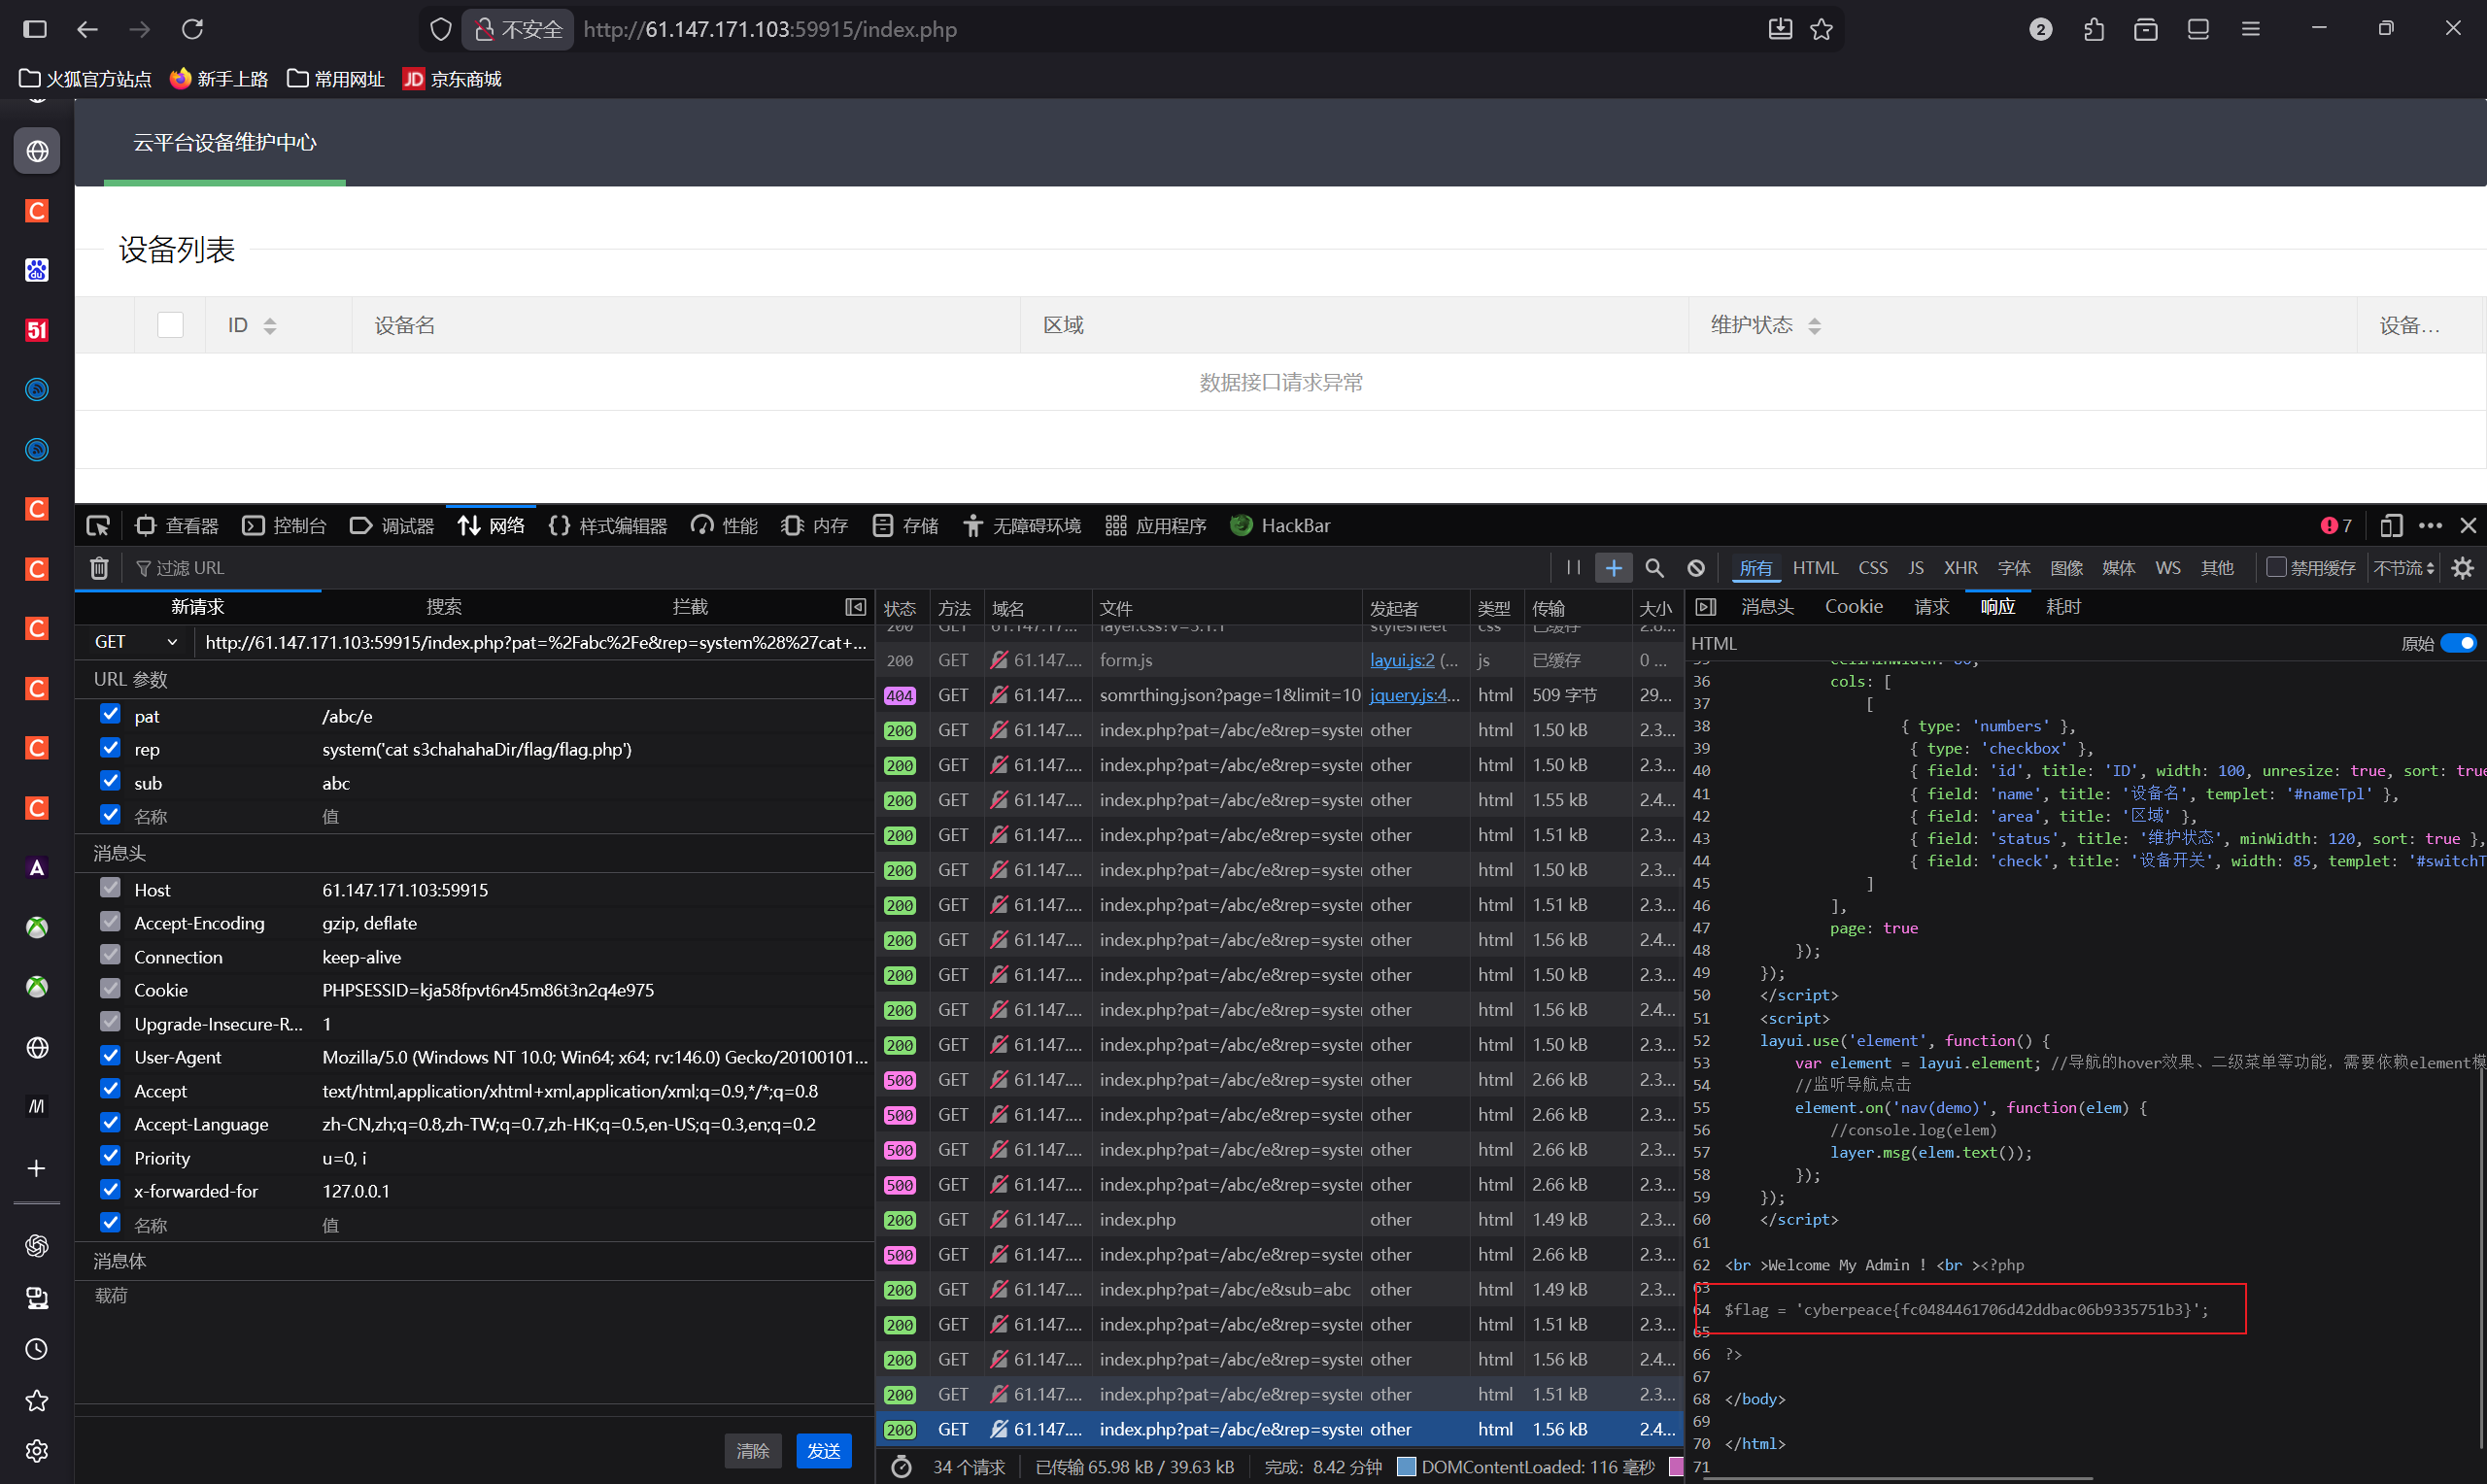Switch to the Cookie tab

point(1853,607)
